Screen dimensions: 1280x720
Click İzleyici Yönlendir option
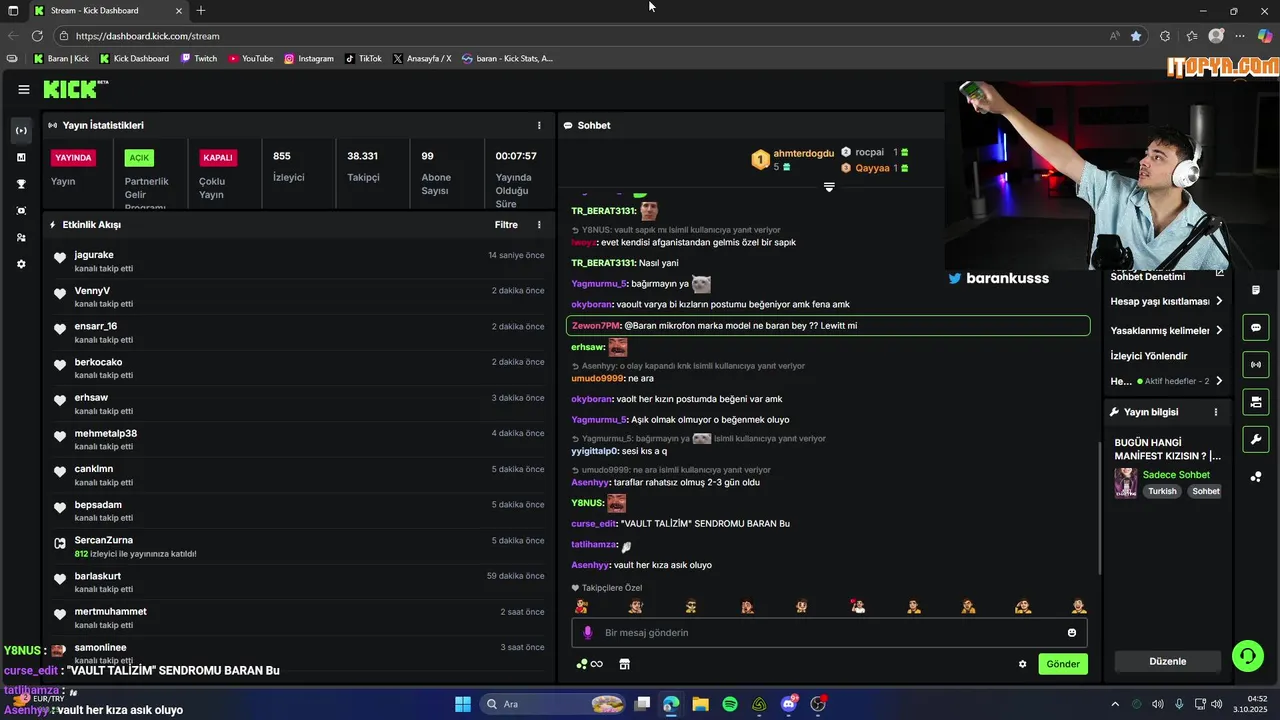click(x=1149, y=356)
